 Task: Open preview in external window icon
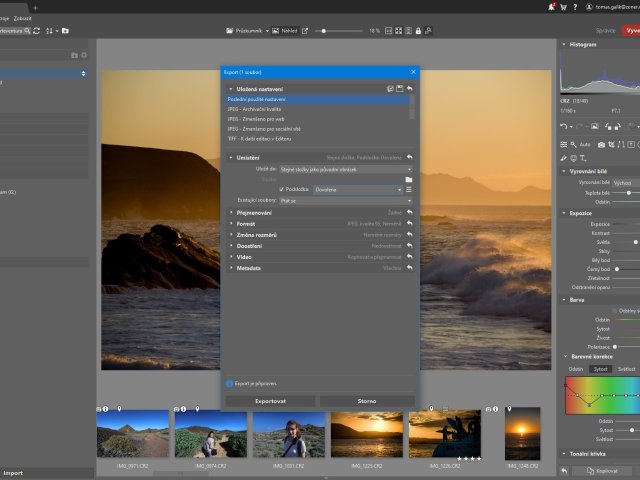[x=305, y=31]
